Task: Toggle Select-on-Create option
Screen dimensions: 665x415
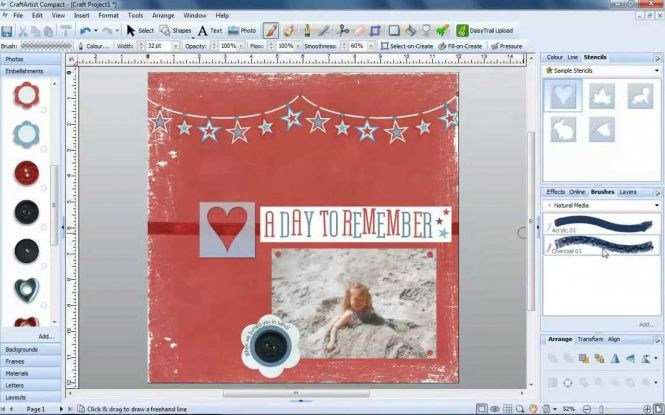Action: click(x=407, y=46)
